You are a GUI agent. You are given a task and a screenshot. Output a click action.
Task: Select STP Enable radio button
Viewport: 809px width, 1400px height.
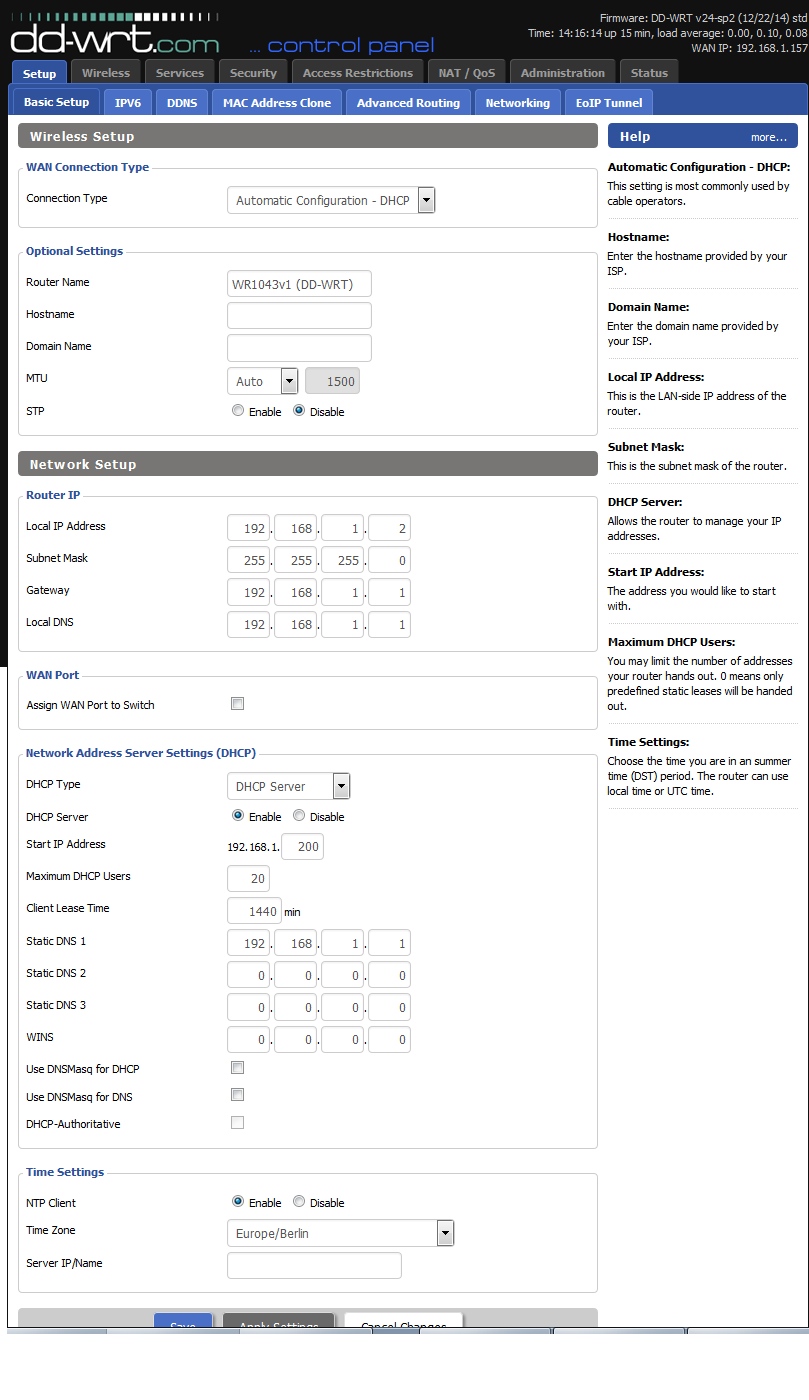(x=238, y=411)
